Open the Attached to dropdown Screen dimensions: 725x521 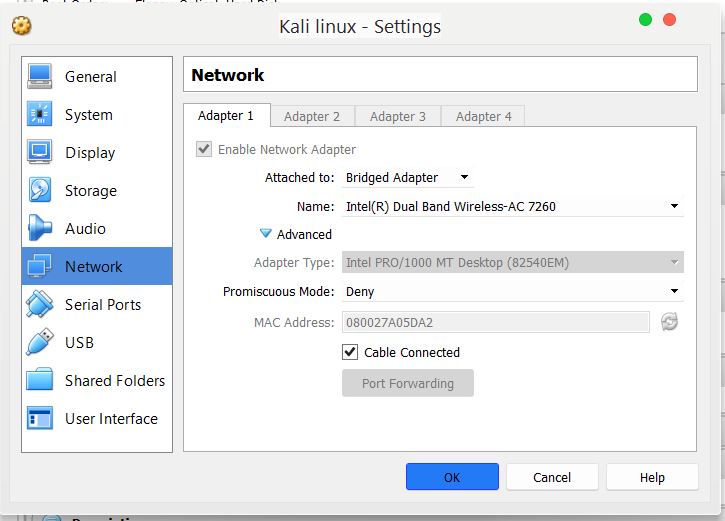408,178
